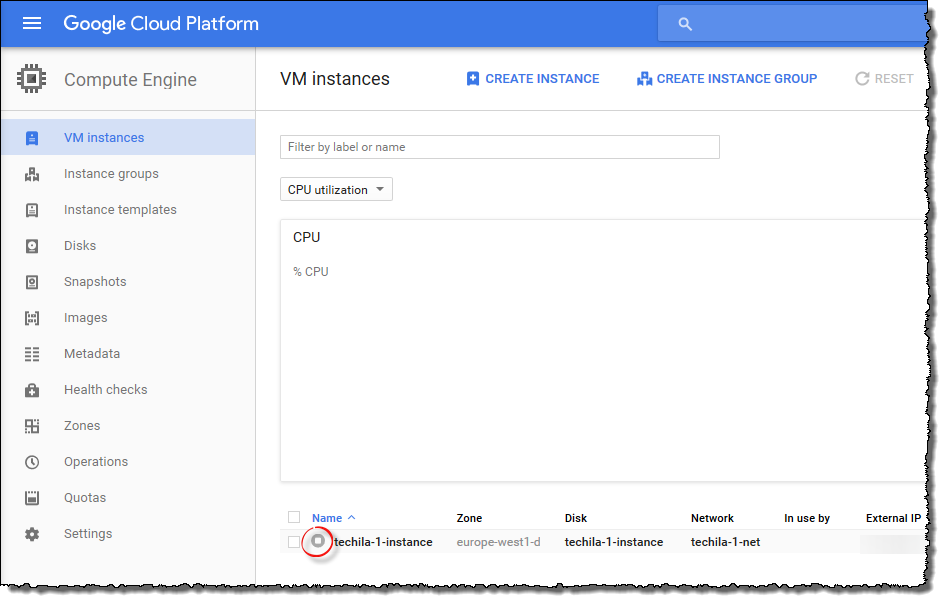Click the stopped status icon for techila-1-instance
The height and width of the screenshot is (604, 947).
(318, 541)
